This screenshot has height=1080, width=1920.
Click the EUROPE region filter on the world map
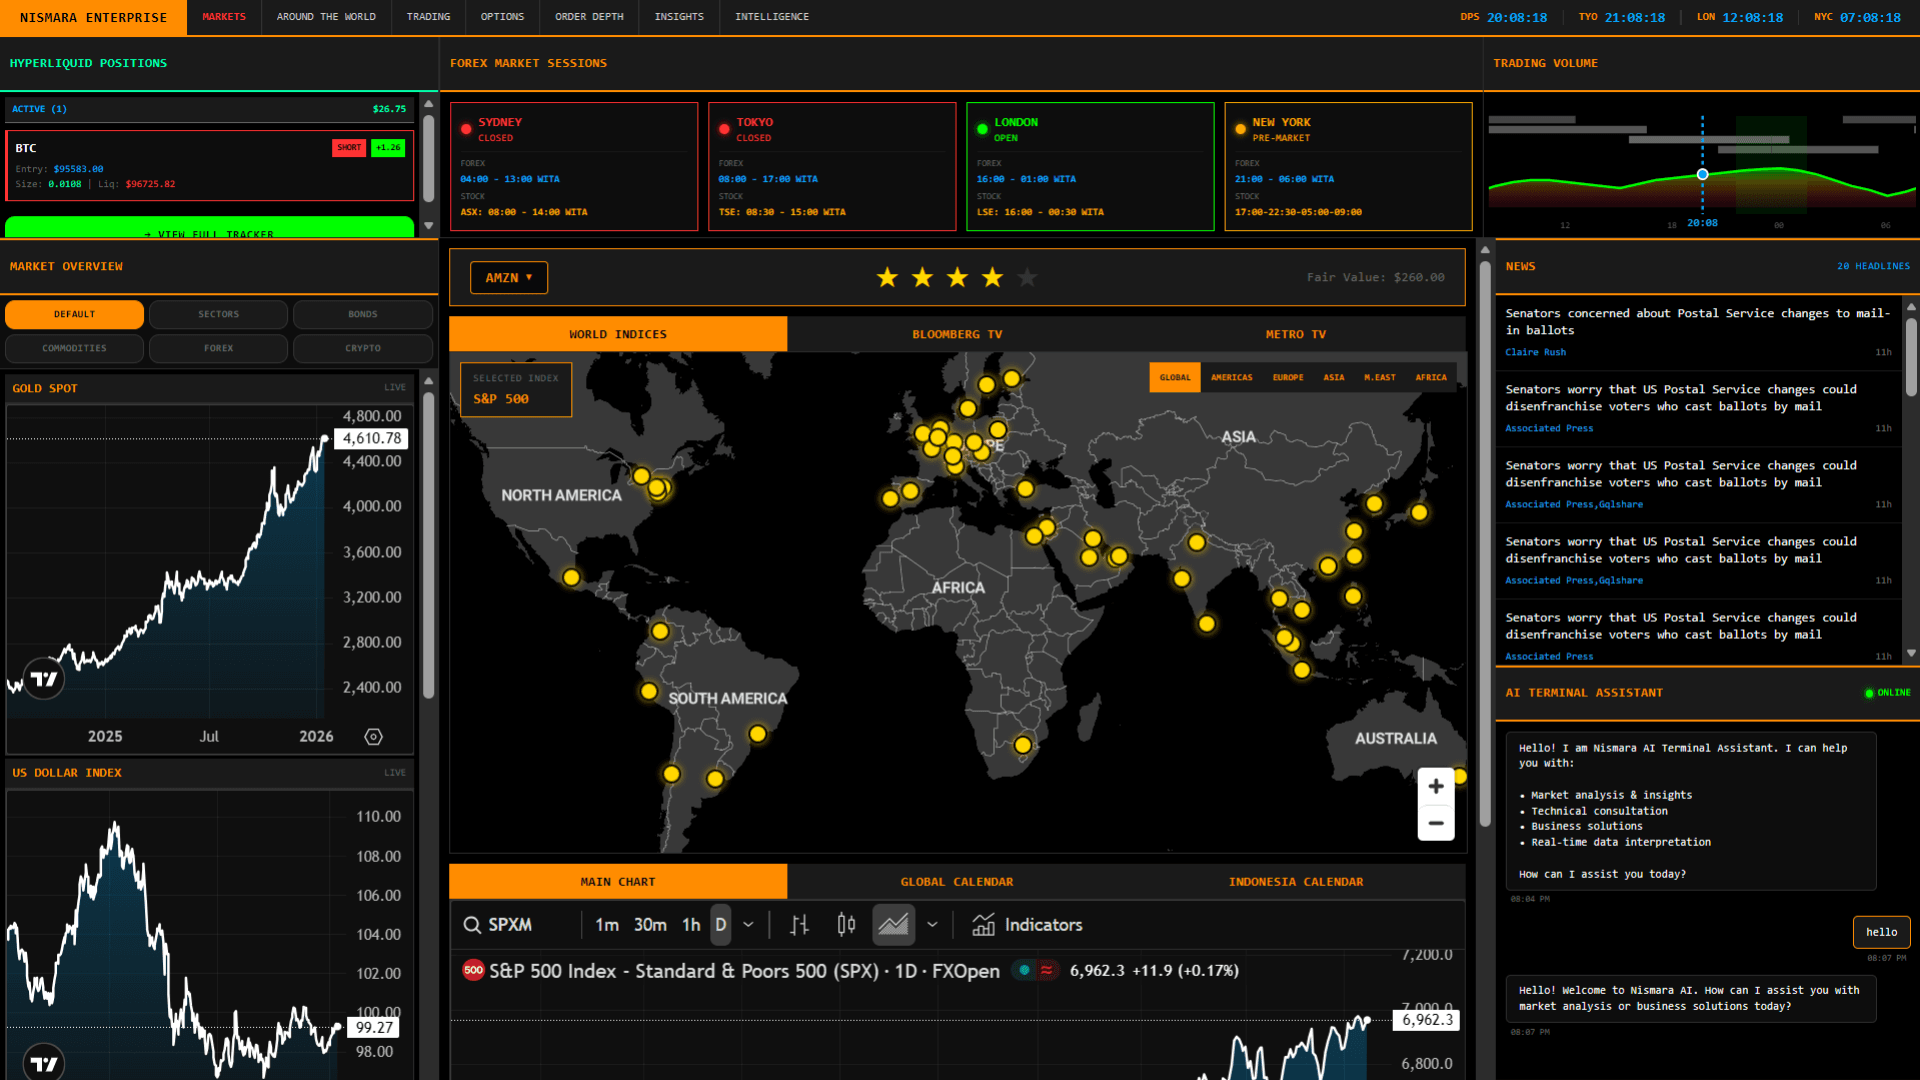pos(1288,377)
